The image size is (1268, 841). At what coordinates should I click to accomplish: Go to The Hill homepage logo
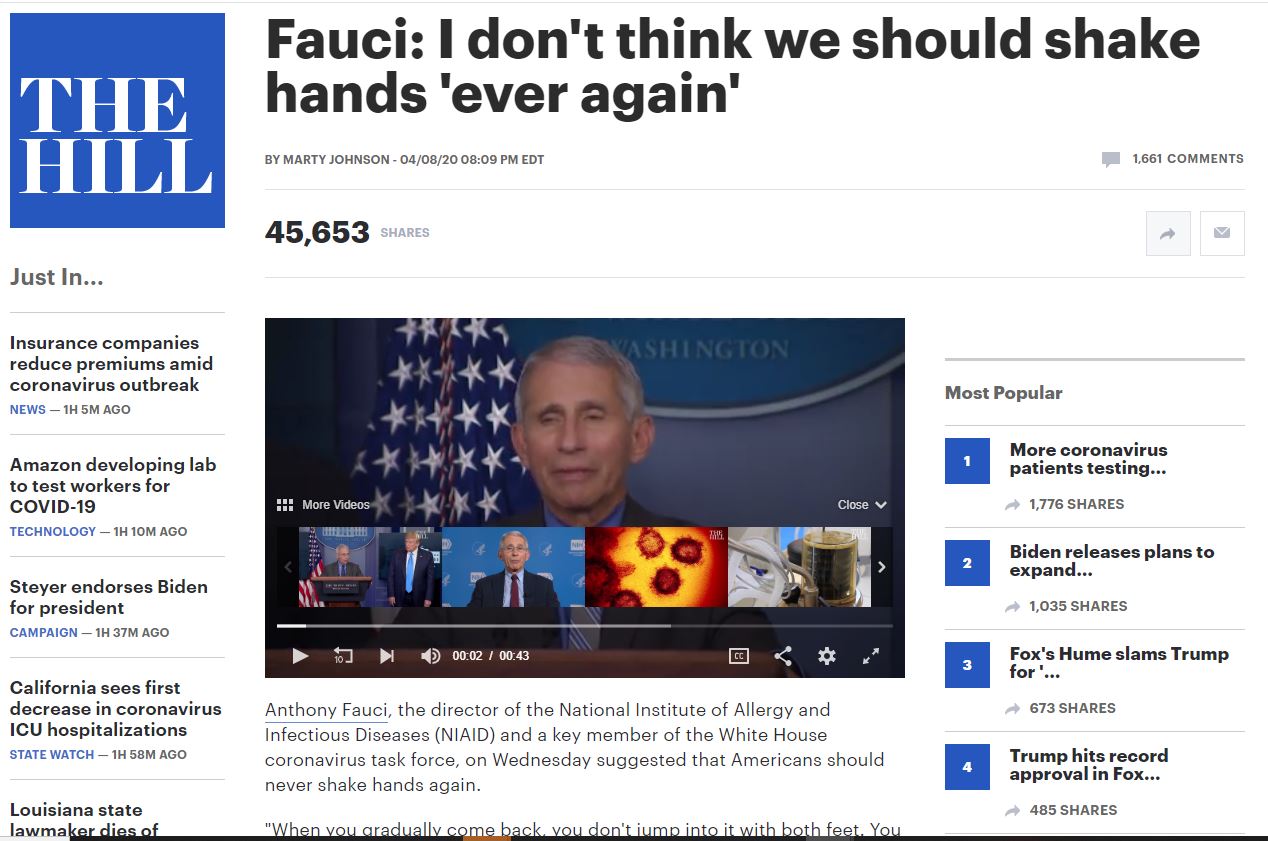click(117, 121)
